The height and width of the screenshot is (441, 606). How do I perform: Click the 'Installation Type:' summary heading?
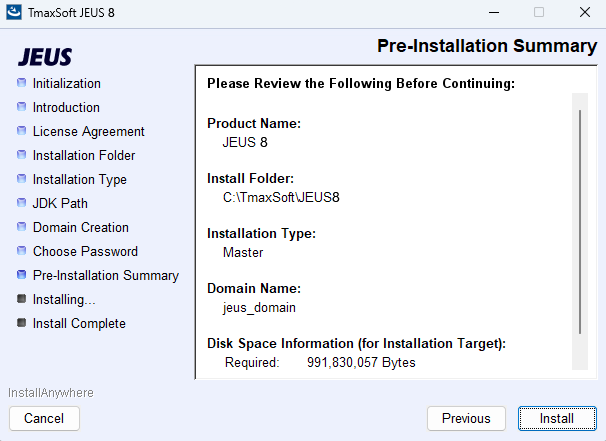click(x=262, y=233)
